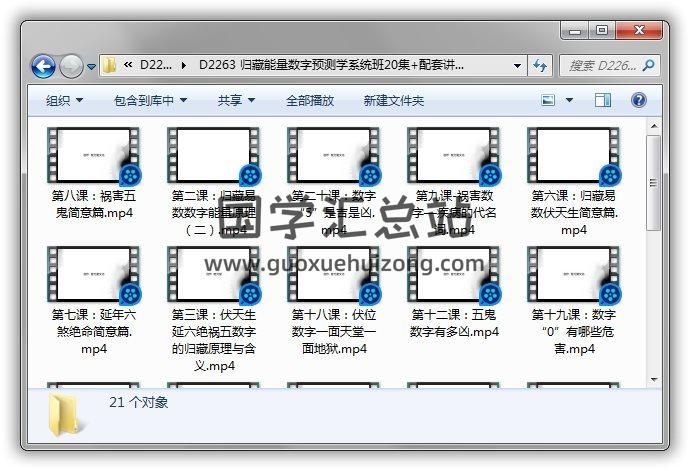Click file name 第十二课：五鬼数字有多凶.mp4
The image size is (690, 471).
[x=454, y=323]
